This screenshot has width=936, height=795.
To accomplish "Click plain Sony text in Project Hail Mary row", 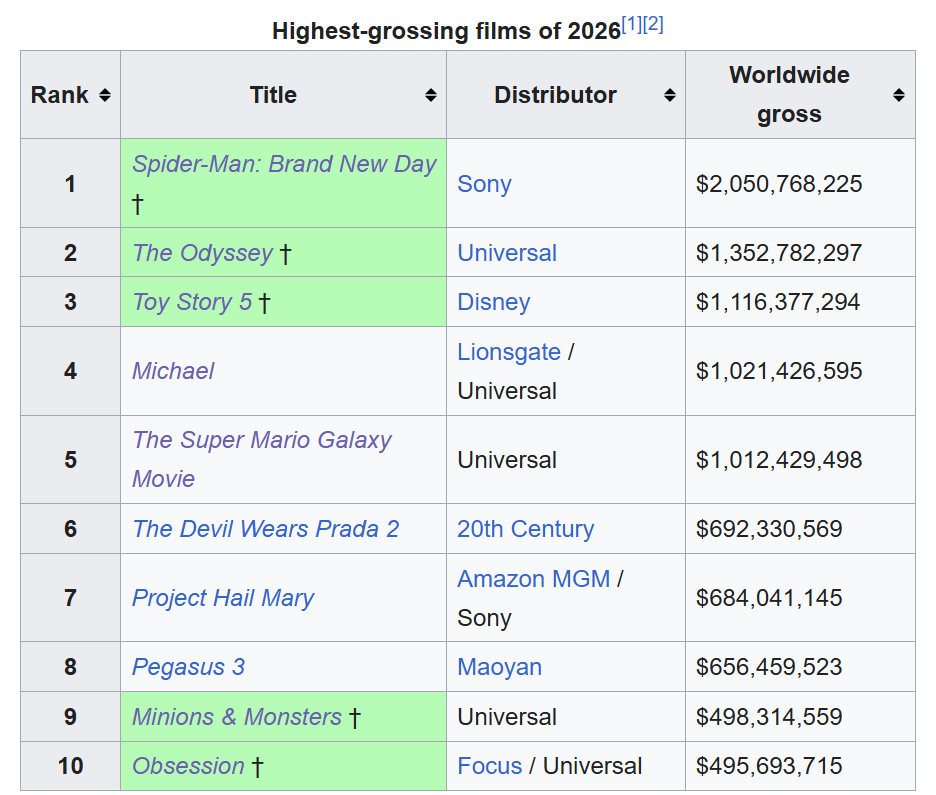I will coord(484,618).
